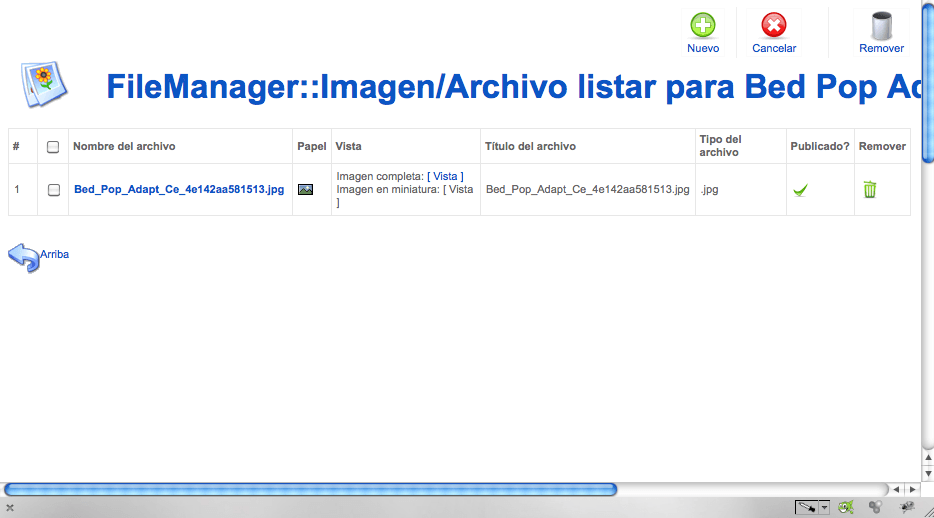Click the vertical scrollbar up arrow
This screenshot has width=934, height=518.
[928, 457]
